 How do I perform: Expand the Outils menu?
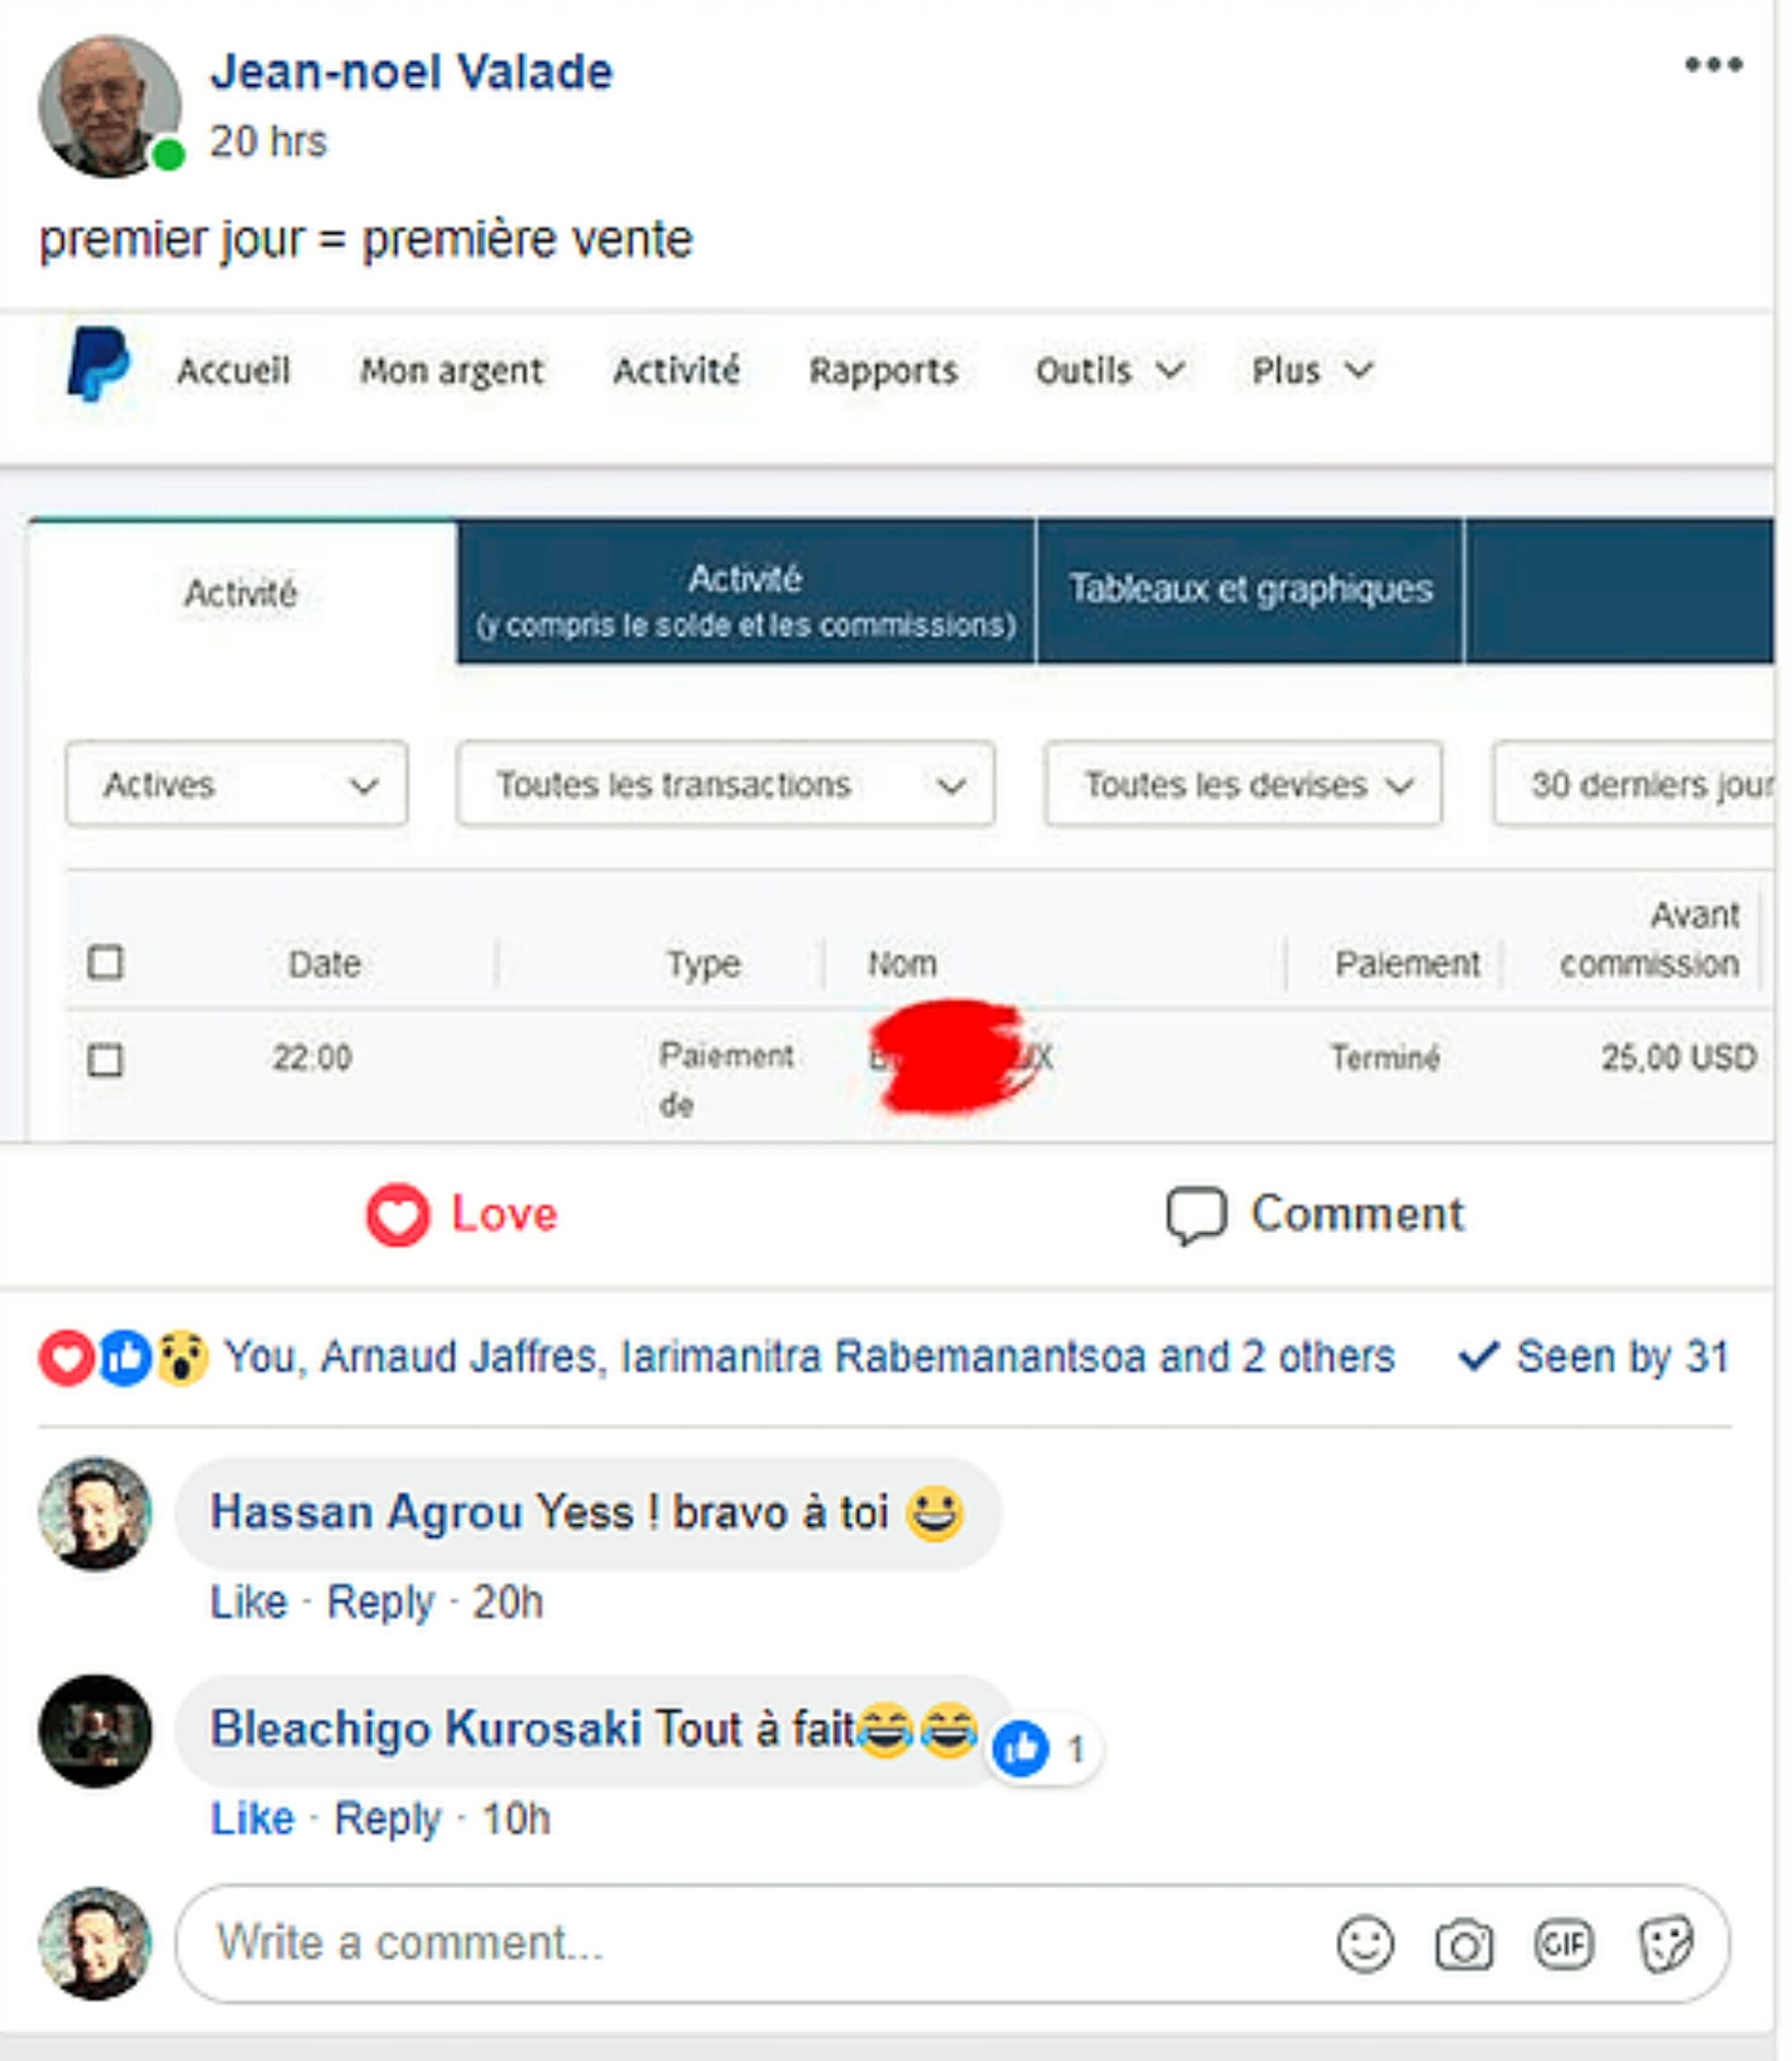[x=1110, y=371]
